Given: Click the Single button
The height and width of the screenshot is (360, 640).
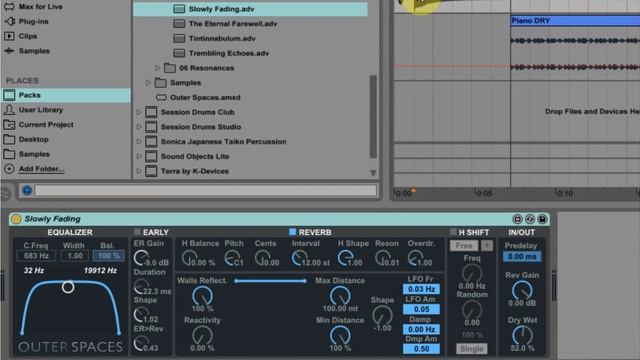Looking at the screenshot, I should [x=471, y=349].
